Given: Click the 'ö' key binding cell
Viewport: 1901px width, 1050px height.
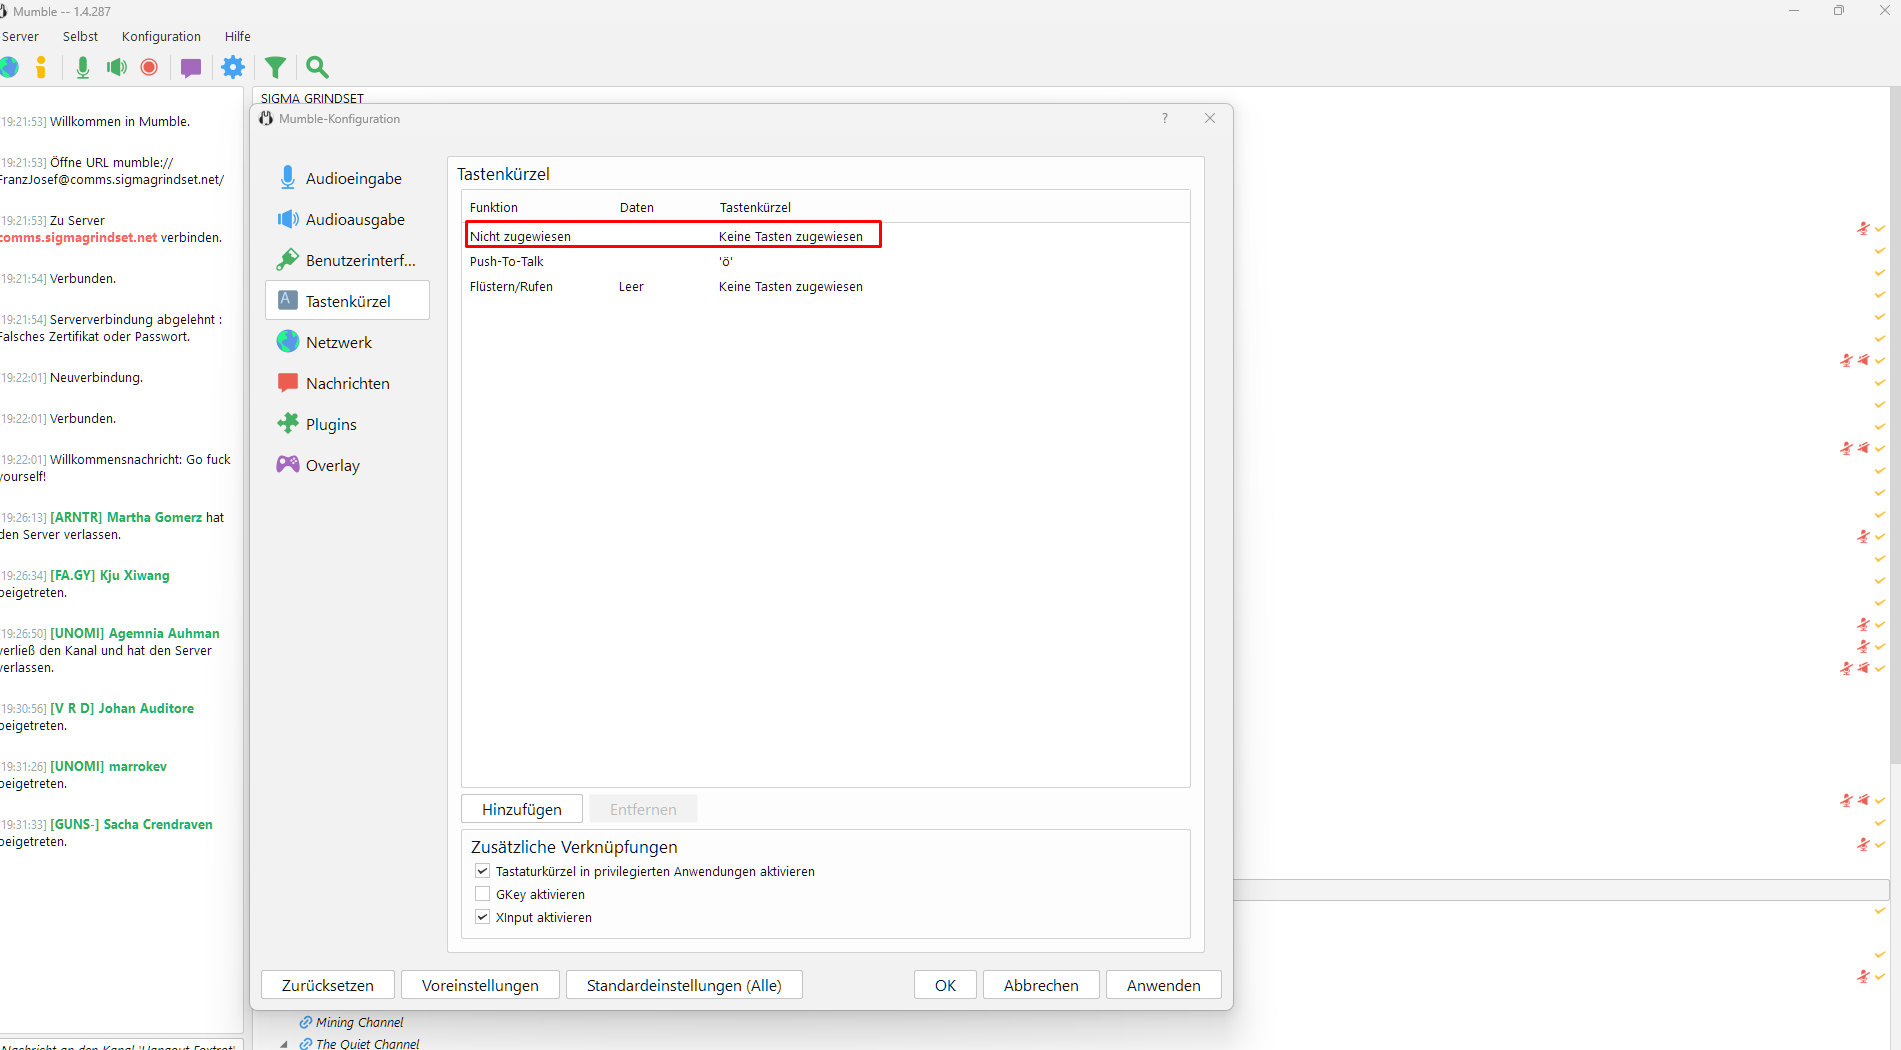Looking at the screenshot, I should [x=726, y=261].
